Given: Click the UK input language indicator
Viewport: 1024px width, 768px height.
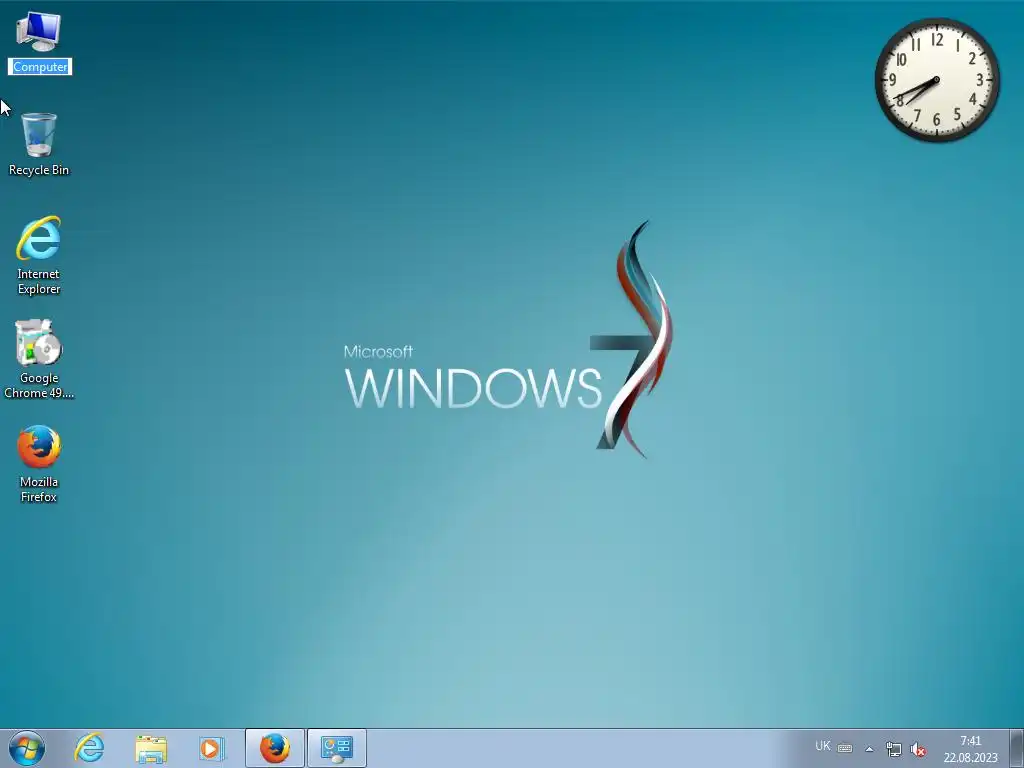Looking at the screenshot, I should [823, 746].
